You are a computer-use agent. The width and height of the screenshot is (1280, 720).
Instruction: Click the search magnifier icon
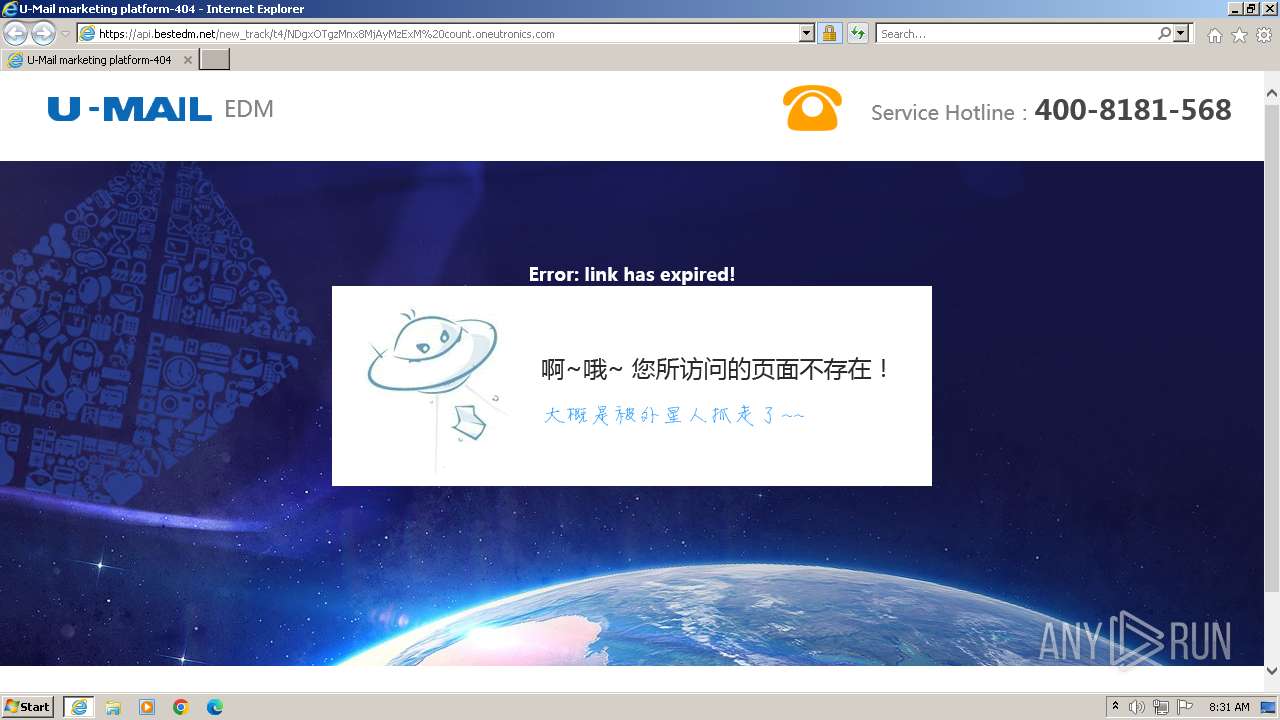tap(1164, 33)
